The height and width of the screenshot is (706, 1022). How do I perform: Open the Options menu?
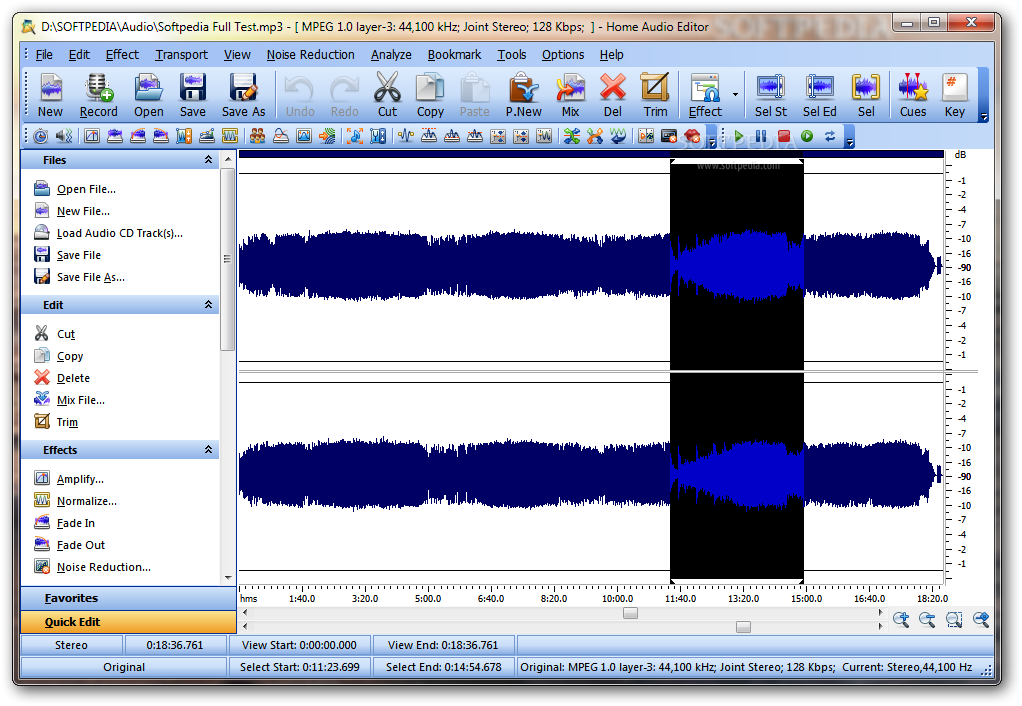coord(562,55)
